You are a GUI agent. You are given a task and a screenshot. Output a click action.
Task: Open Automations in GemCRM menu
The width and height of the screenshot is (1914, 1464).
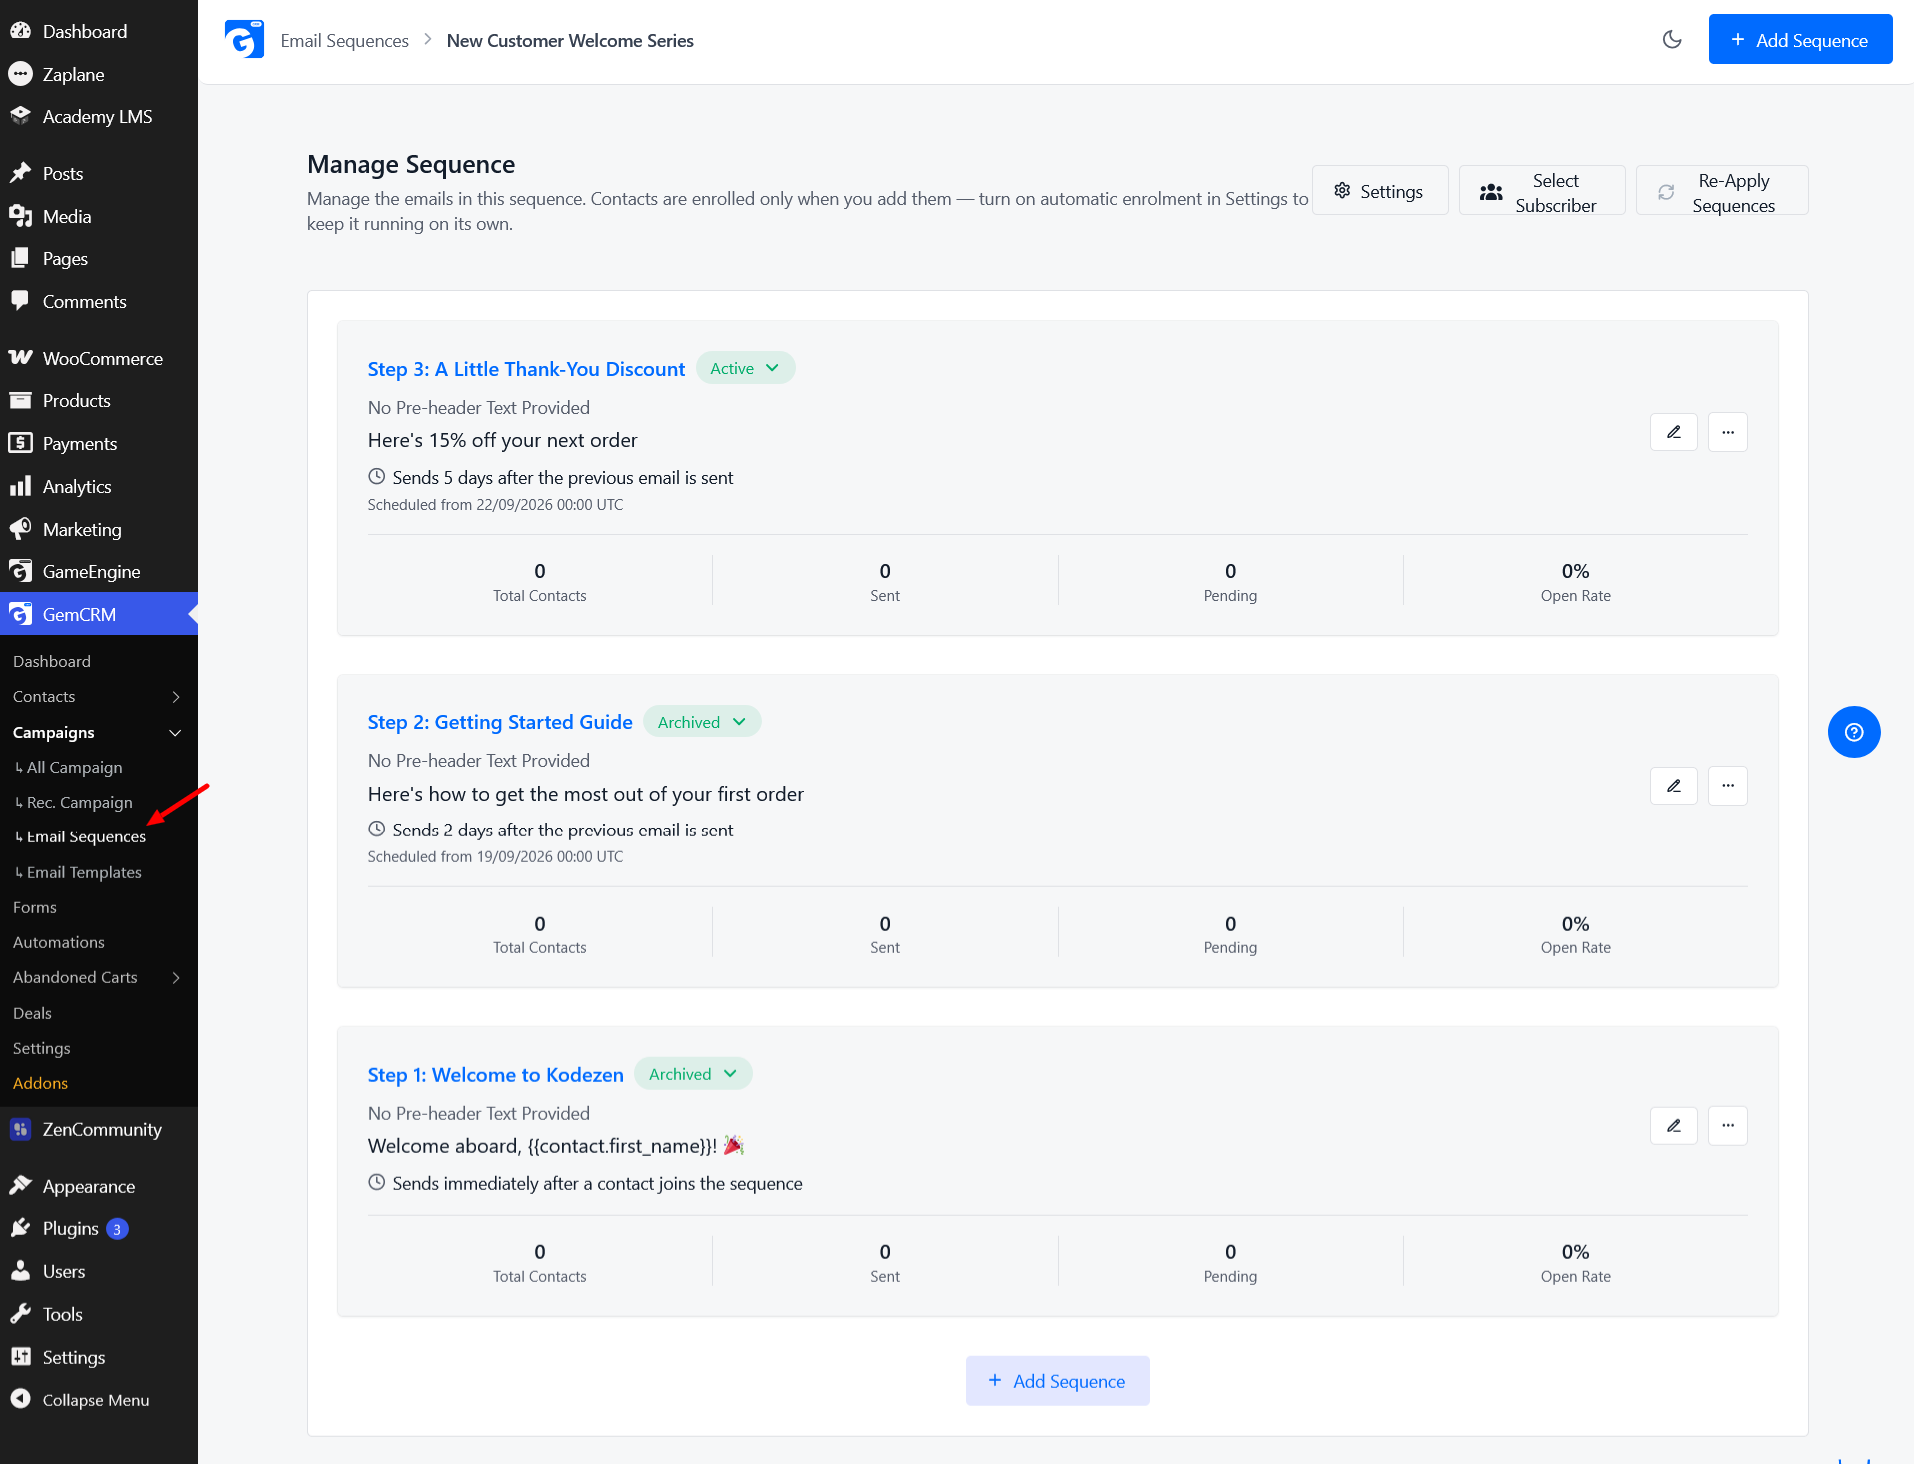pyautogui.click(x=59, y=942)
